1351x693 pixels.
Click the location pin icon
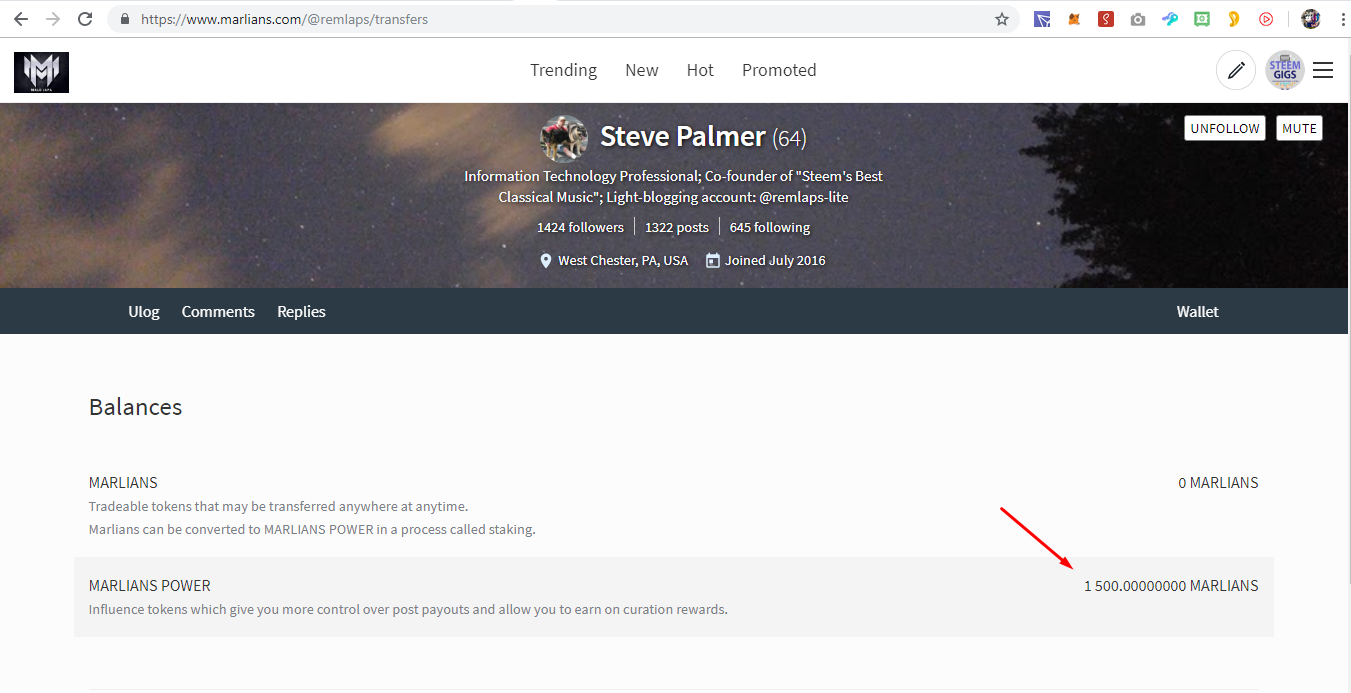(546, 260)
